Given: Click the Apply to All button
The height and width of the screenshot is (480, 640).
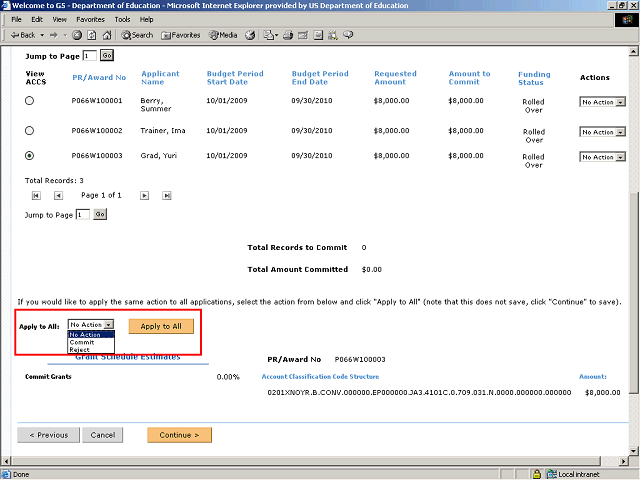Looking at the screenshot, I should pyautogui.click(x=161, y=326).
